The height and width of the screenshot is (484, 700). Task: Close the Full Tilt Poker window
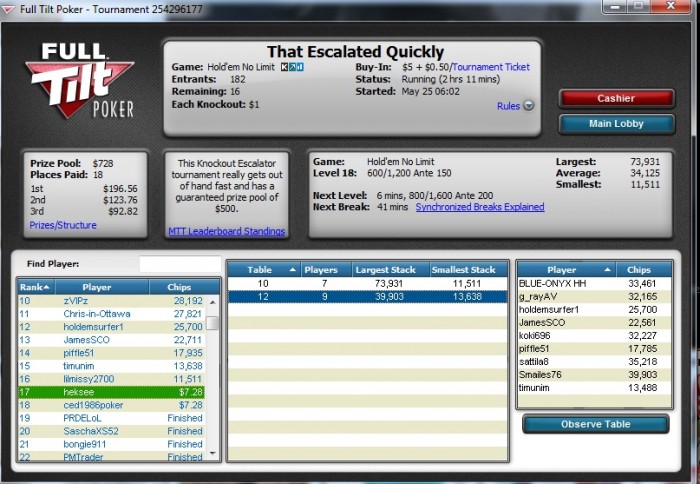[671, 6]
